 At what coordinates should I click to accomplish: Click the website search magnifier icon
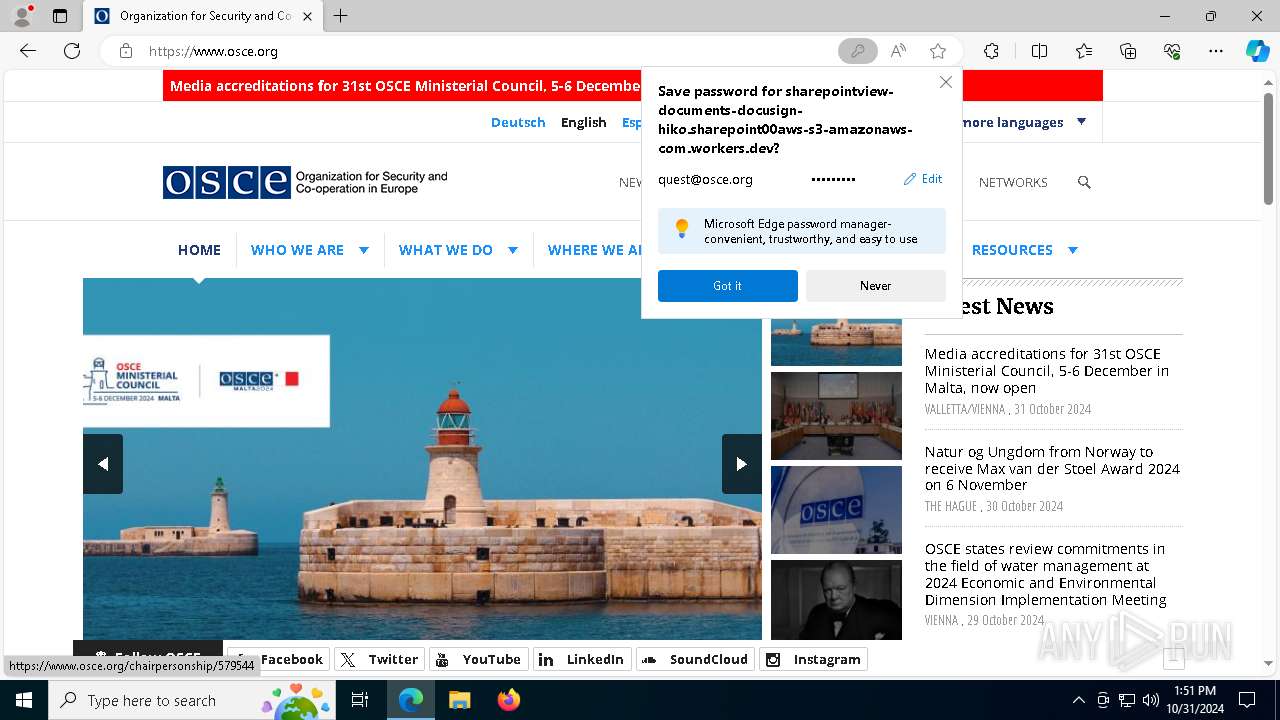[x=1084, y=182]
